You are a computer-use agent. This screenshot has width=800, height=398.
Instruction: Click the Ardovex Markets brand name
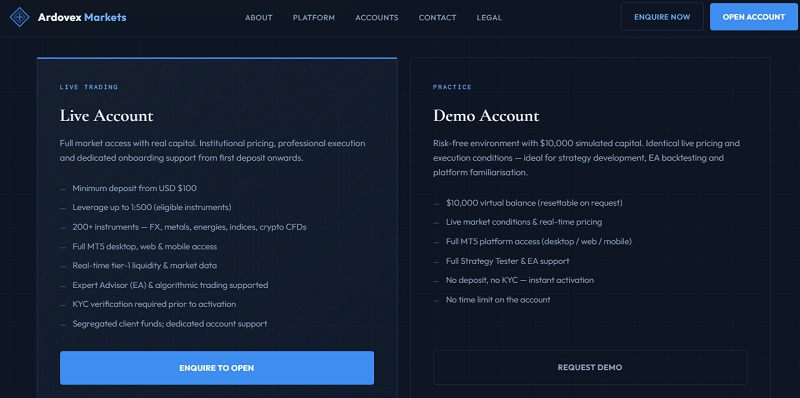[x=82, y=17]
